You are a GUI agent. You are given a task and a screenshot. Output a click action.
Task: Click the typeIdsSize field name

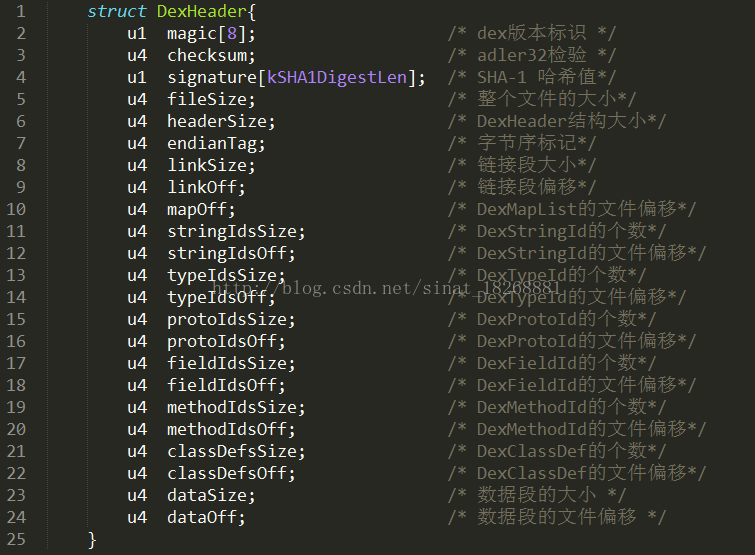222,275
